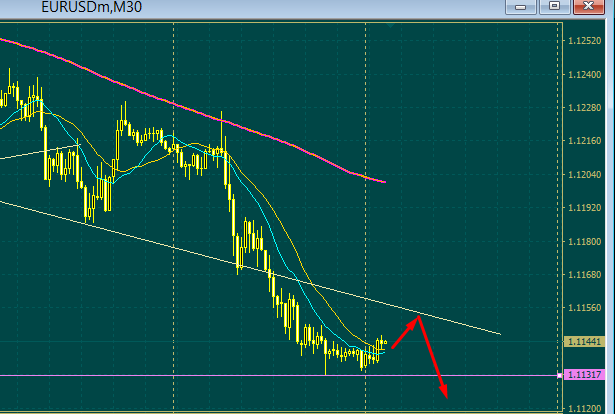Click the current price label 1.11441

(x=584, y=341)
